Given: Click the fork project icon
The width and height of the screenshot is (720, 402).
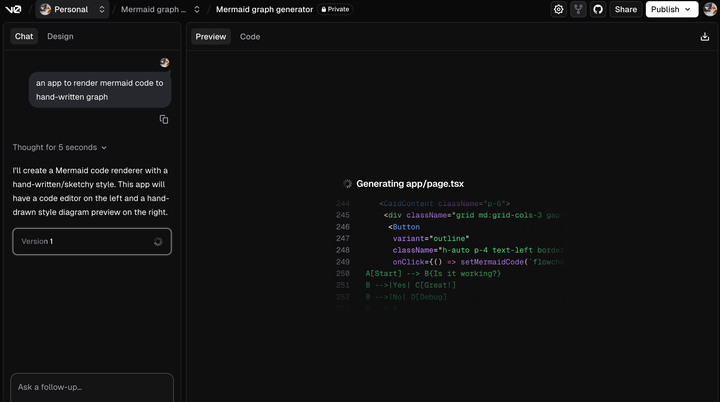Looking at the screenshot, I should [x=578, y=9].
